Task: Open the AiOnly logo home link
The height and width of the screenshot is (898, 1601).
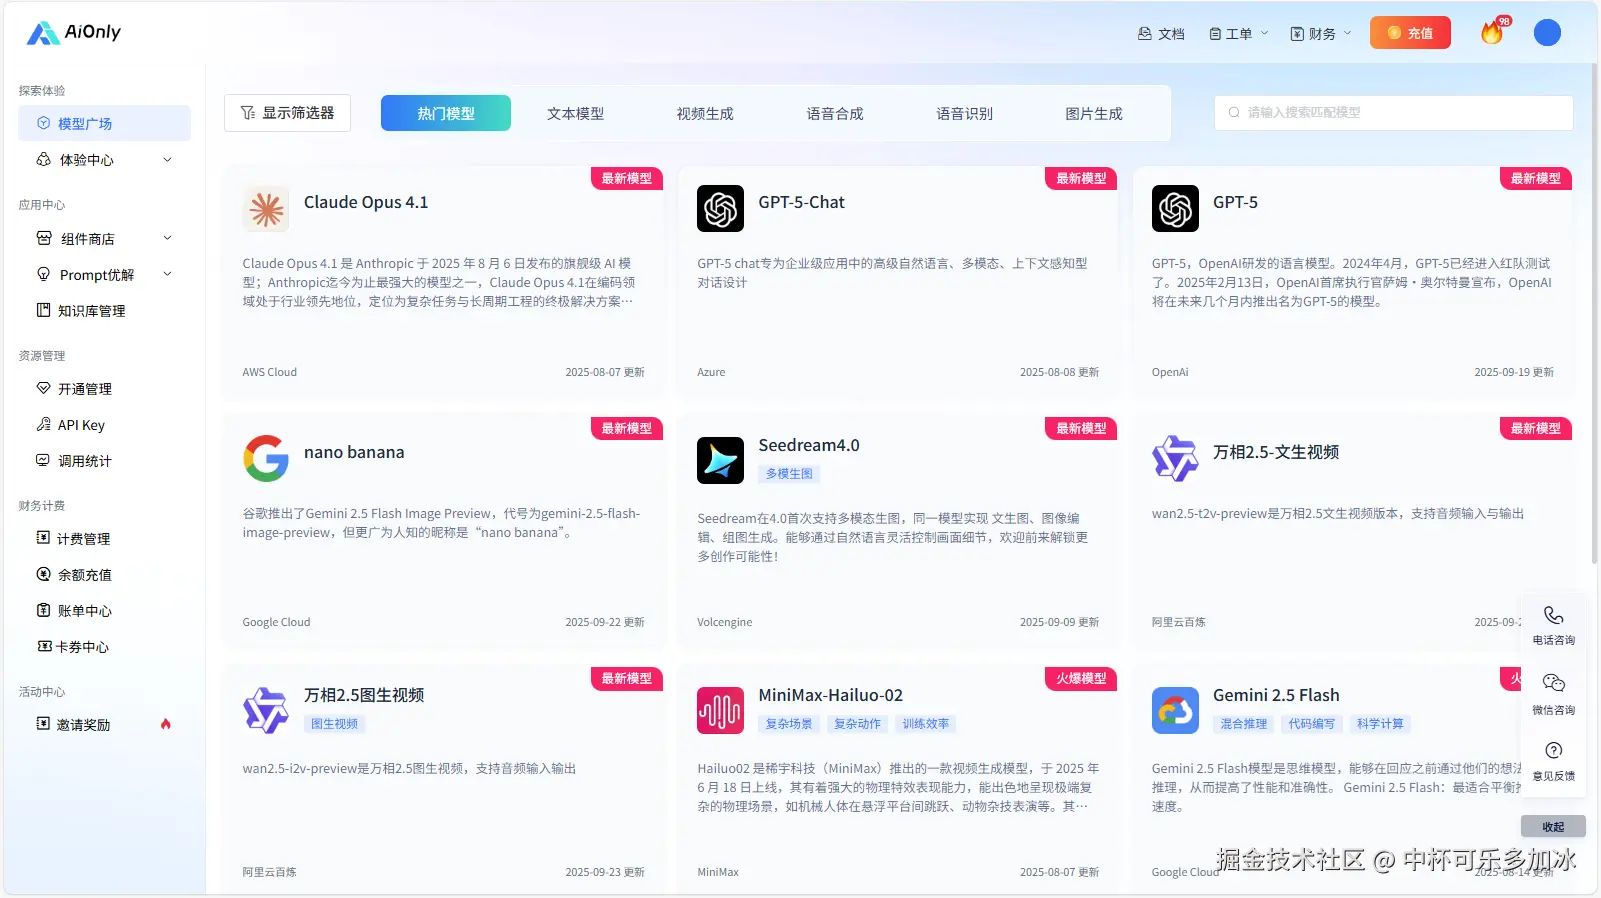Action: [x=73, y=33]
